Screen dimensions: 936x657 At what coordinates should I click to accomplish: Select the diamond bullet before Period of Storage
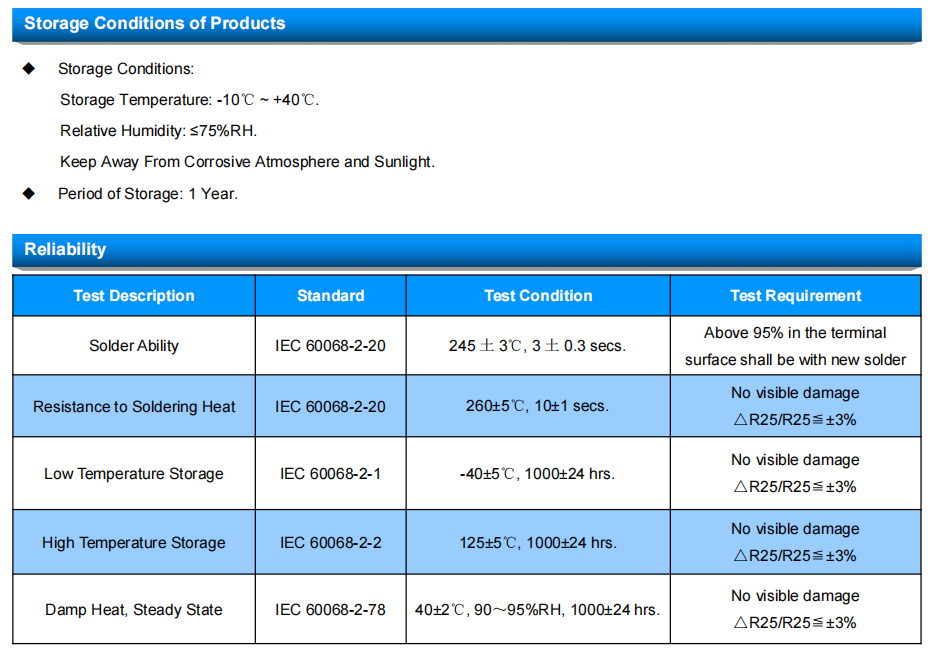pos(29,193)
